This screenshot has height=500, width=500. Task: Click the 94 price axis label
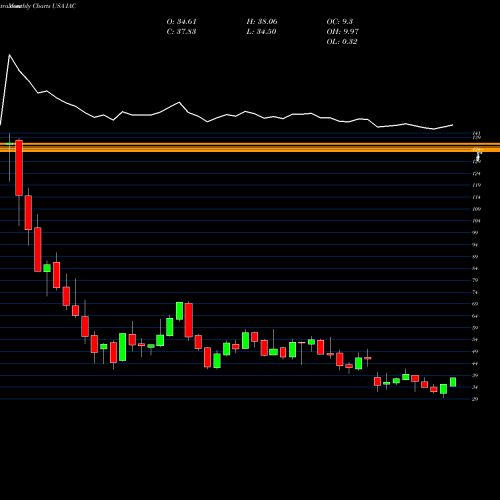click(475, 245)
